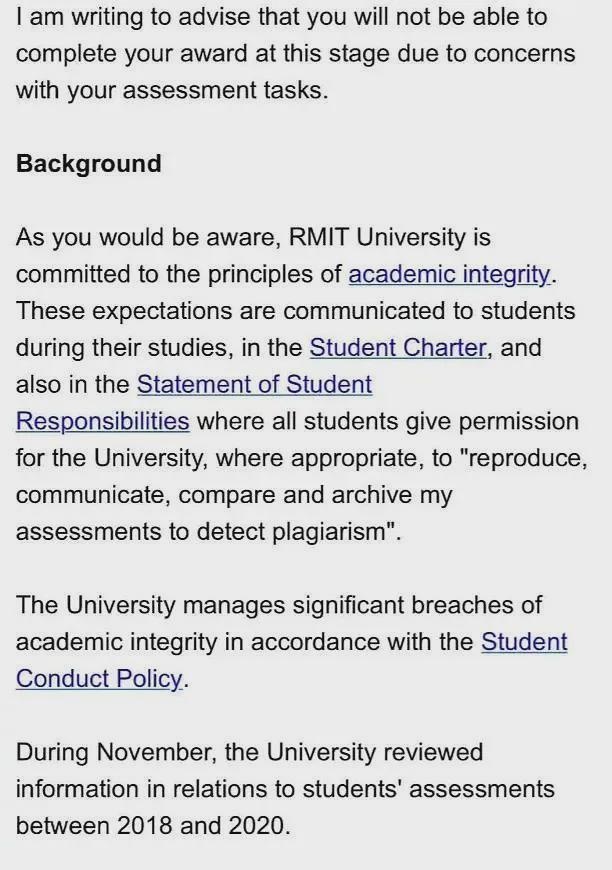Open the academic integrity link
612x870 pixels.
tap(449, 275)
